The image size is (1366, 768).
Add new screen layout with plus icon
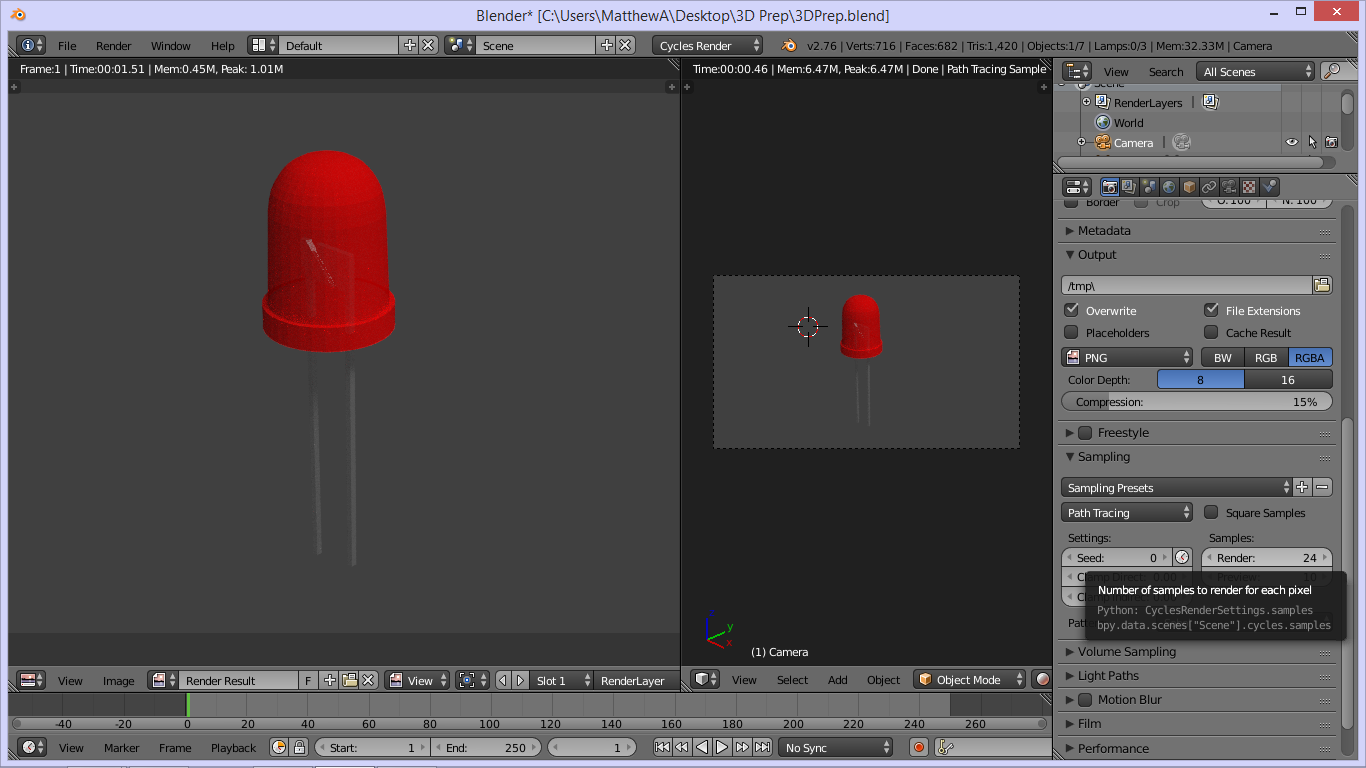(x=409, y=45)
